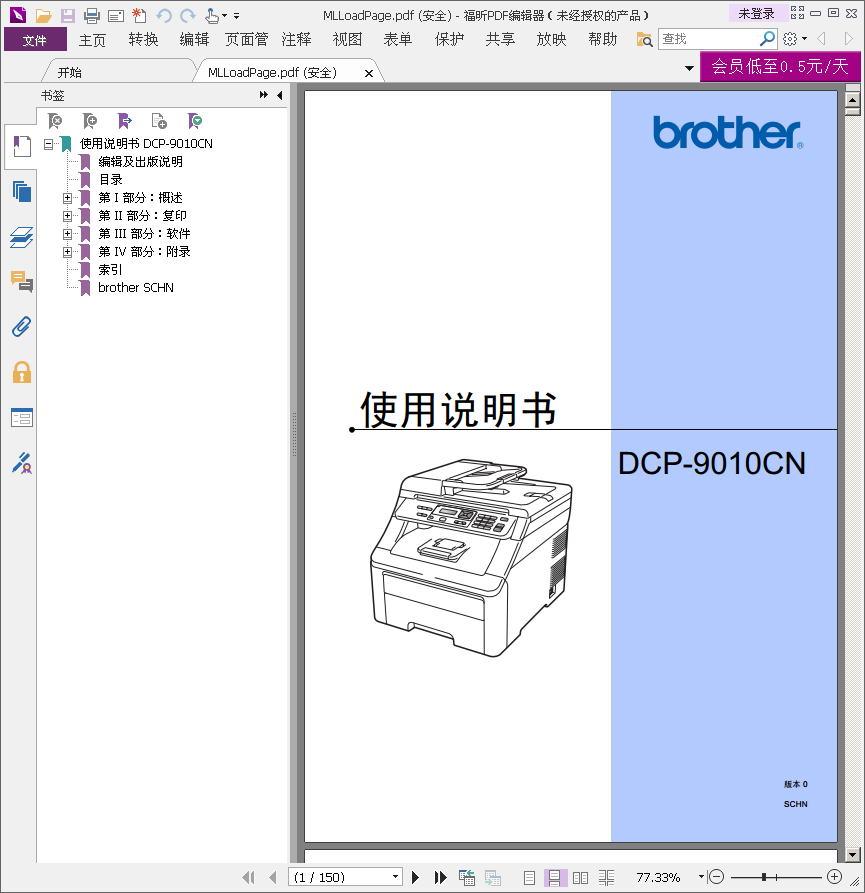Switch to the 开始 document tab

(x=69, y=72)
